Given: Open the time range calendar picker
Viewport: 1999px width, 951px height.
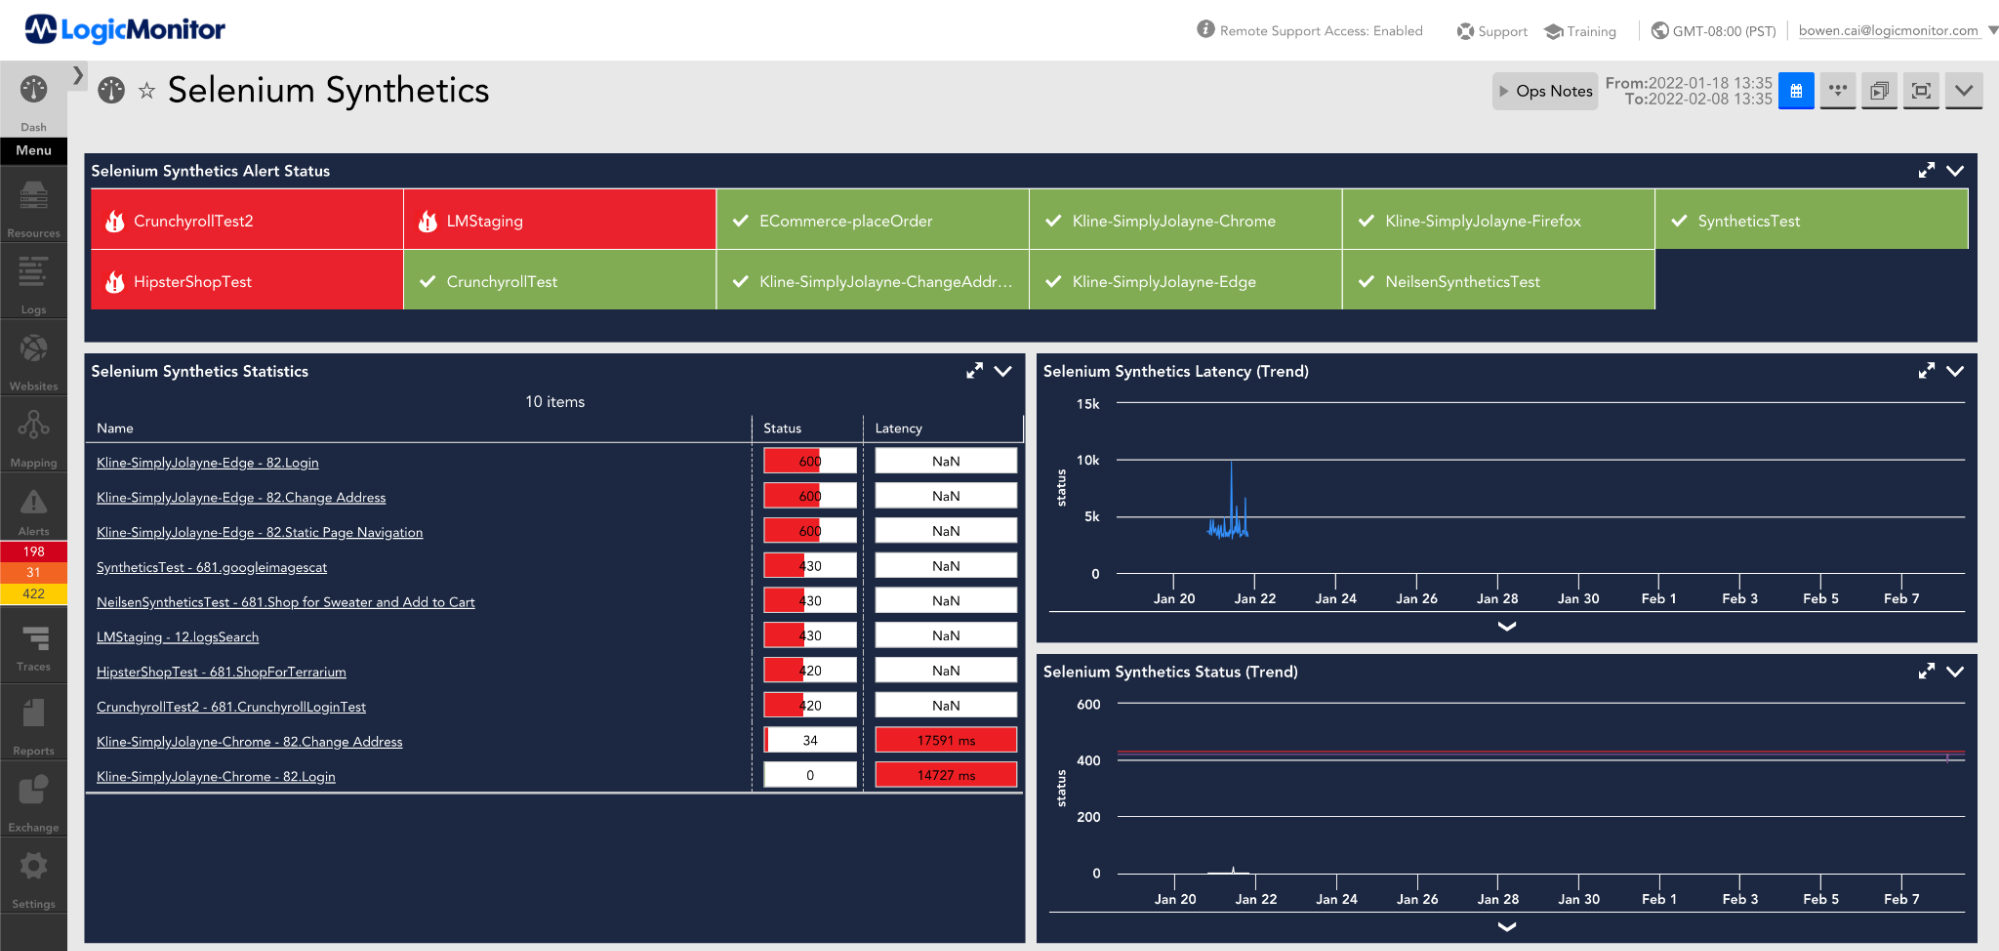Looking at the screenshot, I should click(x=1795, y=90).
